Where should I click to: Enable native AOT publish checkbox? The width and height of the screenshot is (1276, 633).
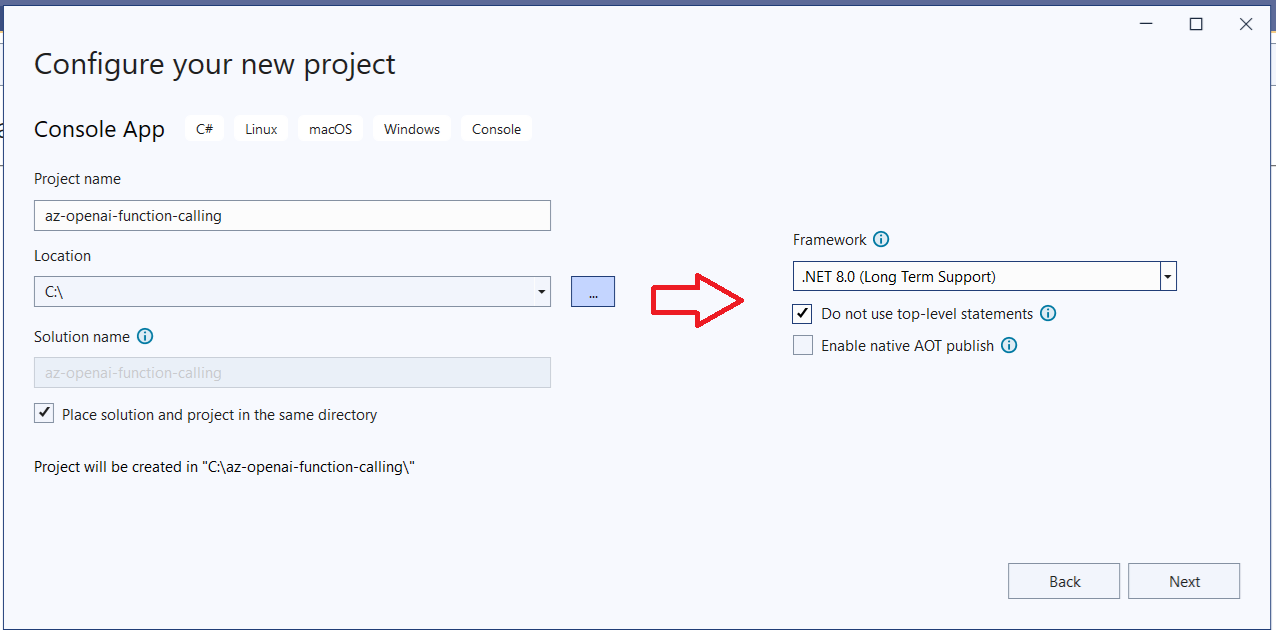coord(803,346)
